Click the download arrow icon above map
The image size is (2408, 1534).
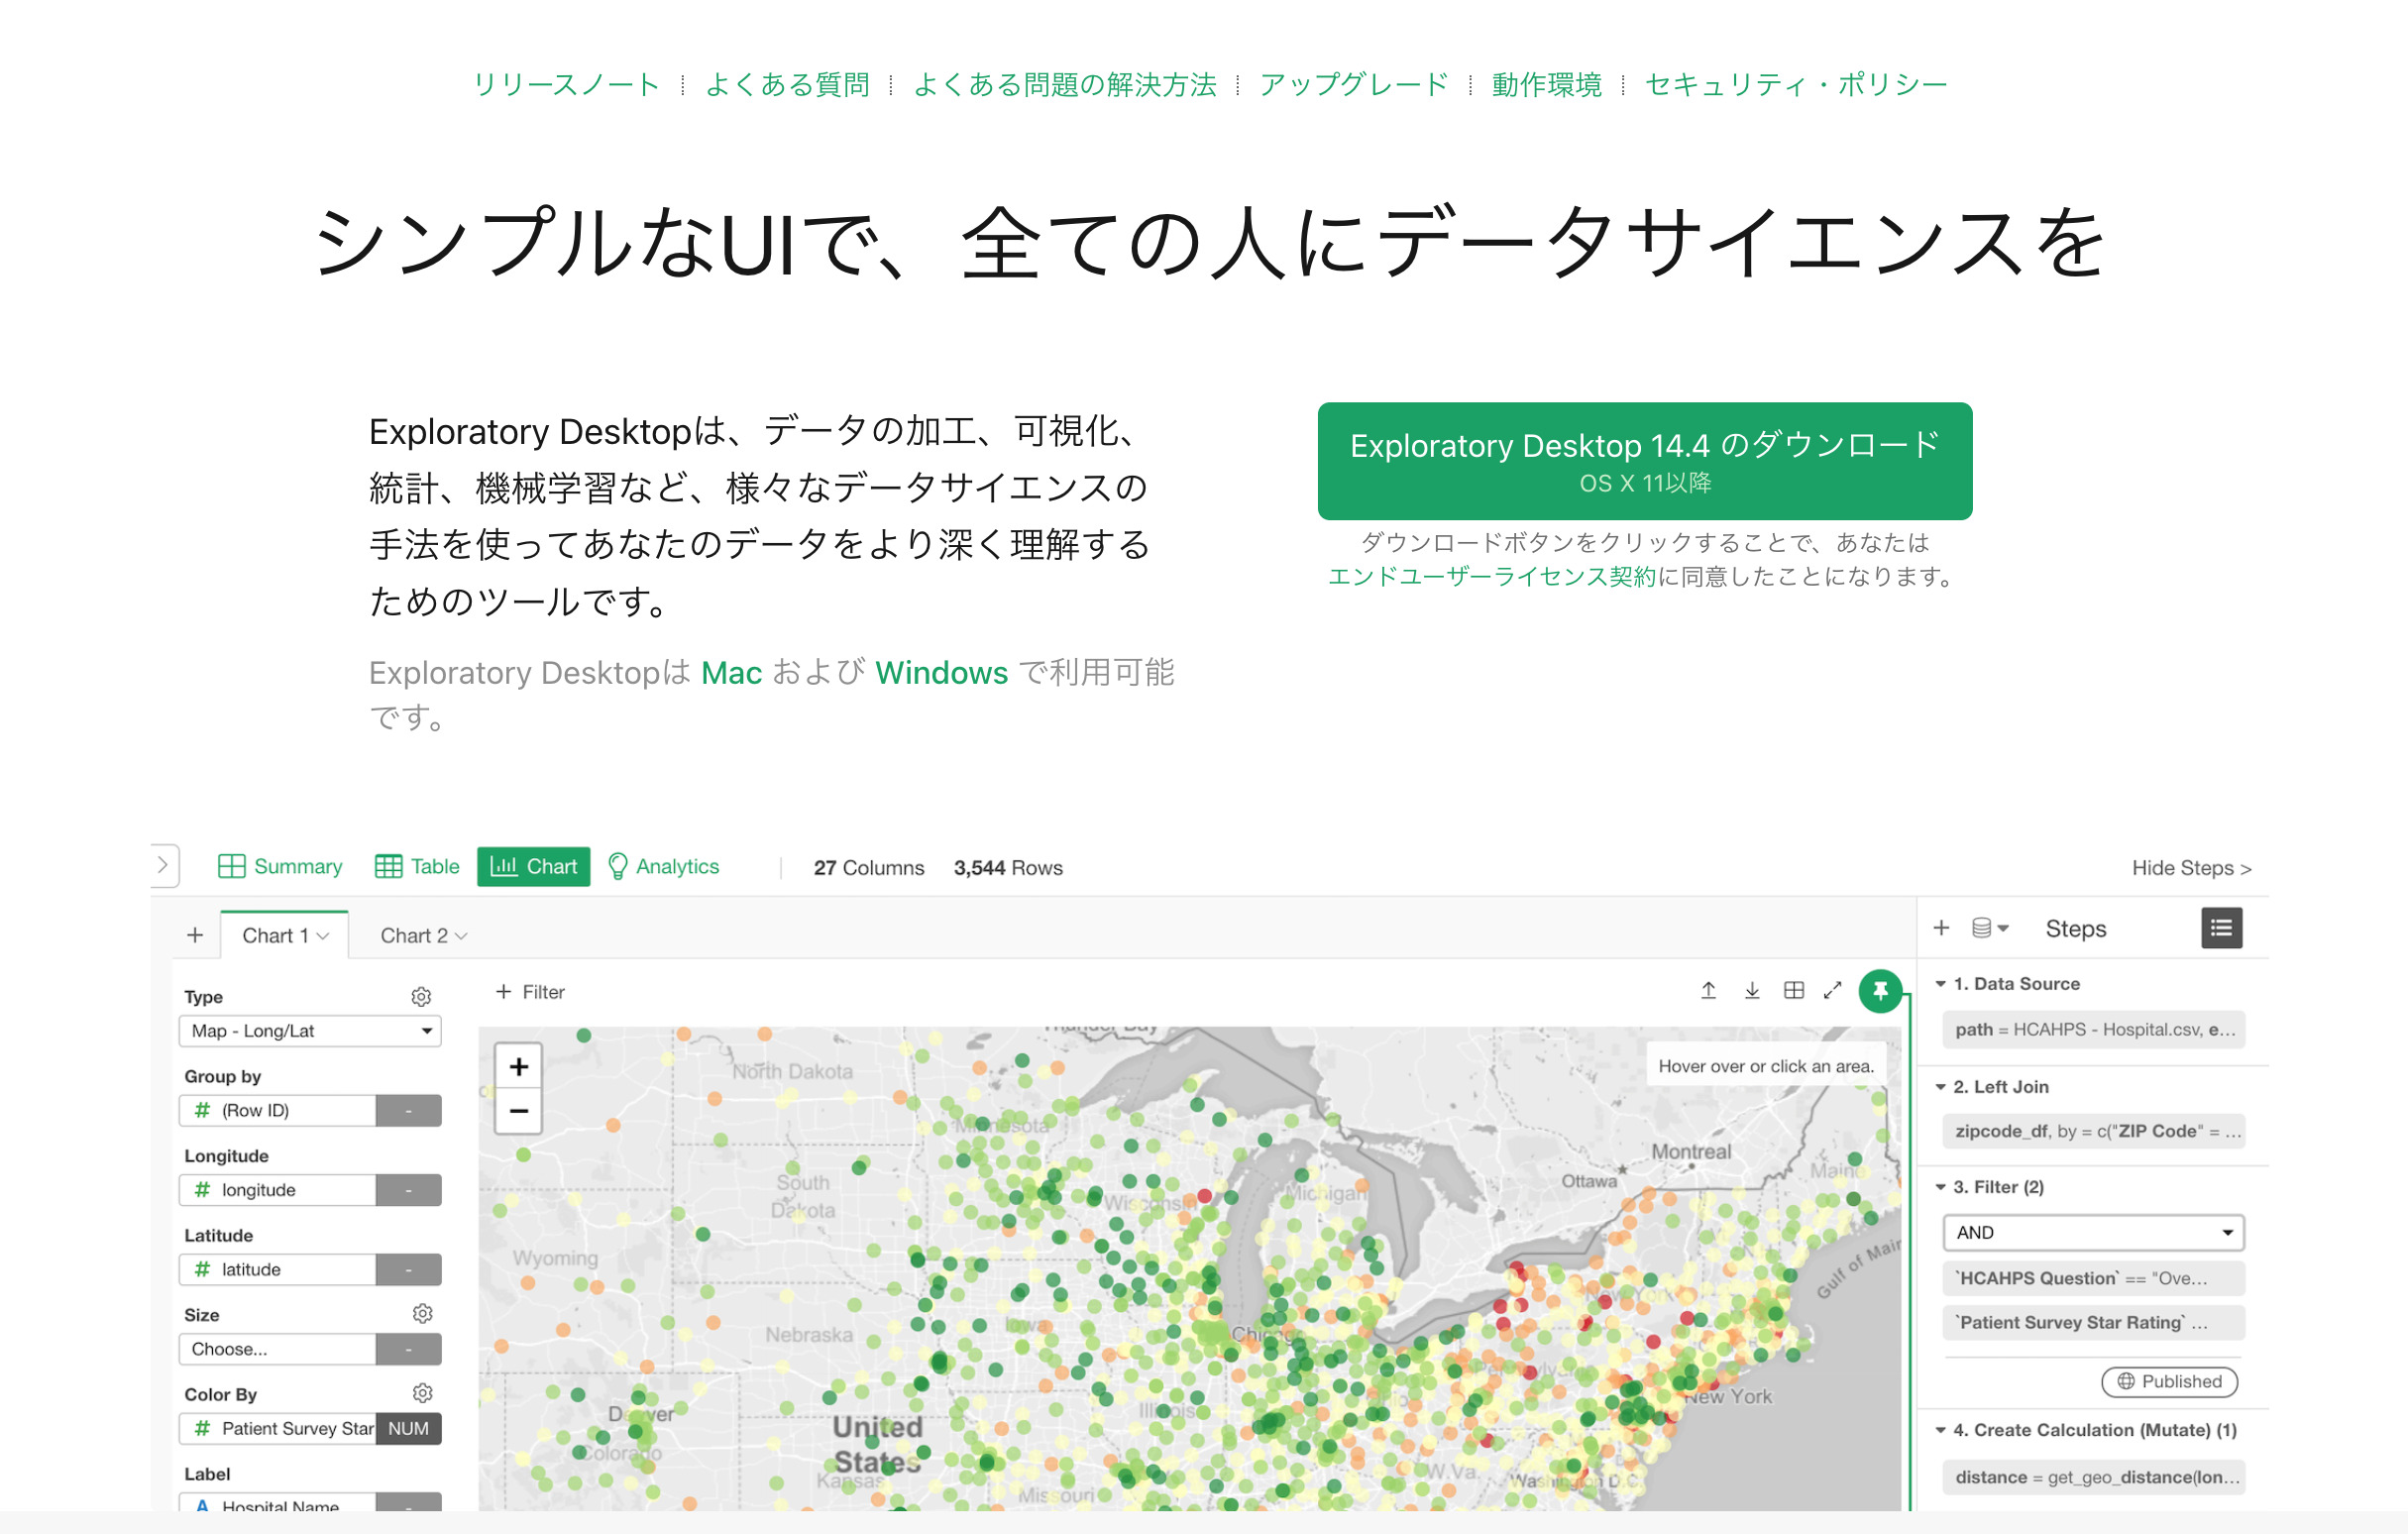1752,991
